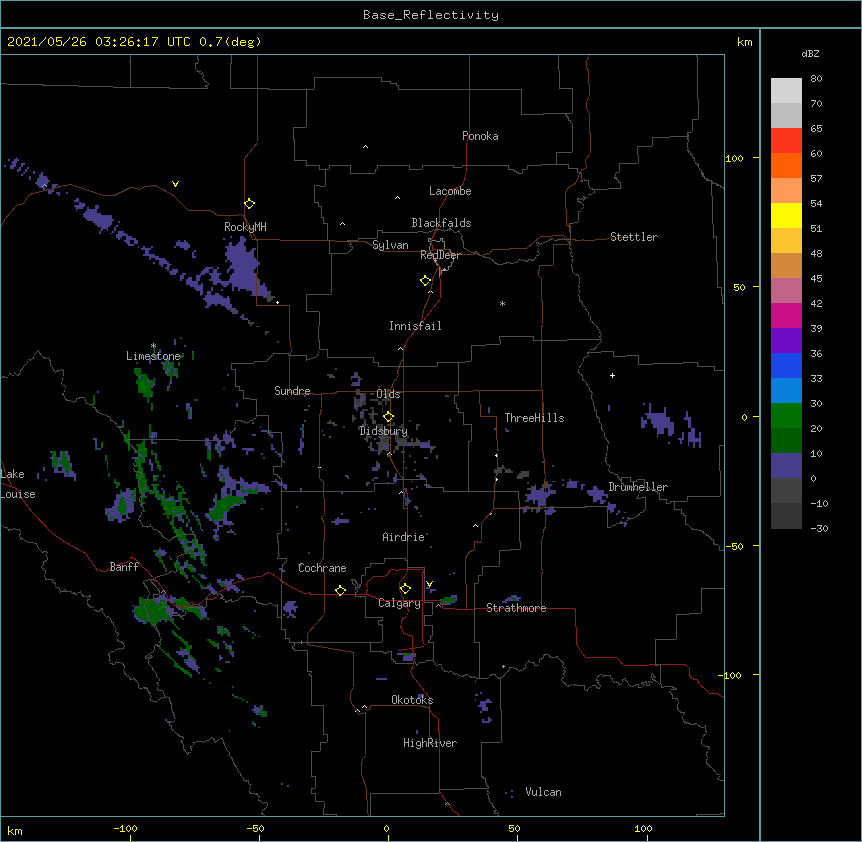Select the 0 dBZ purple-blue color swatch
Screen dimensions: 862x842
pyautogui.click(x=786, y=466)
